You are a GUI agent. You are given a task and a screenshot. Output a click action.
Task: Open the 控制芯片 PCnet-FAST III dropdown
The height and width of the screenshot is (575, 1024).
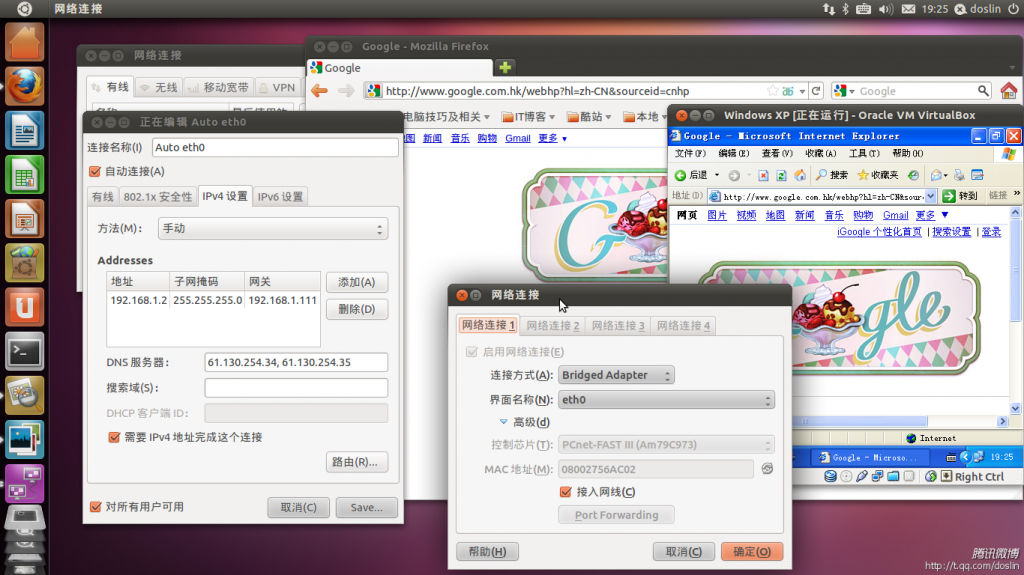pyautogui.click(x=666, y=444)
